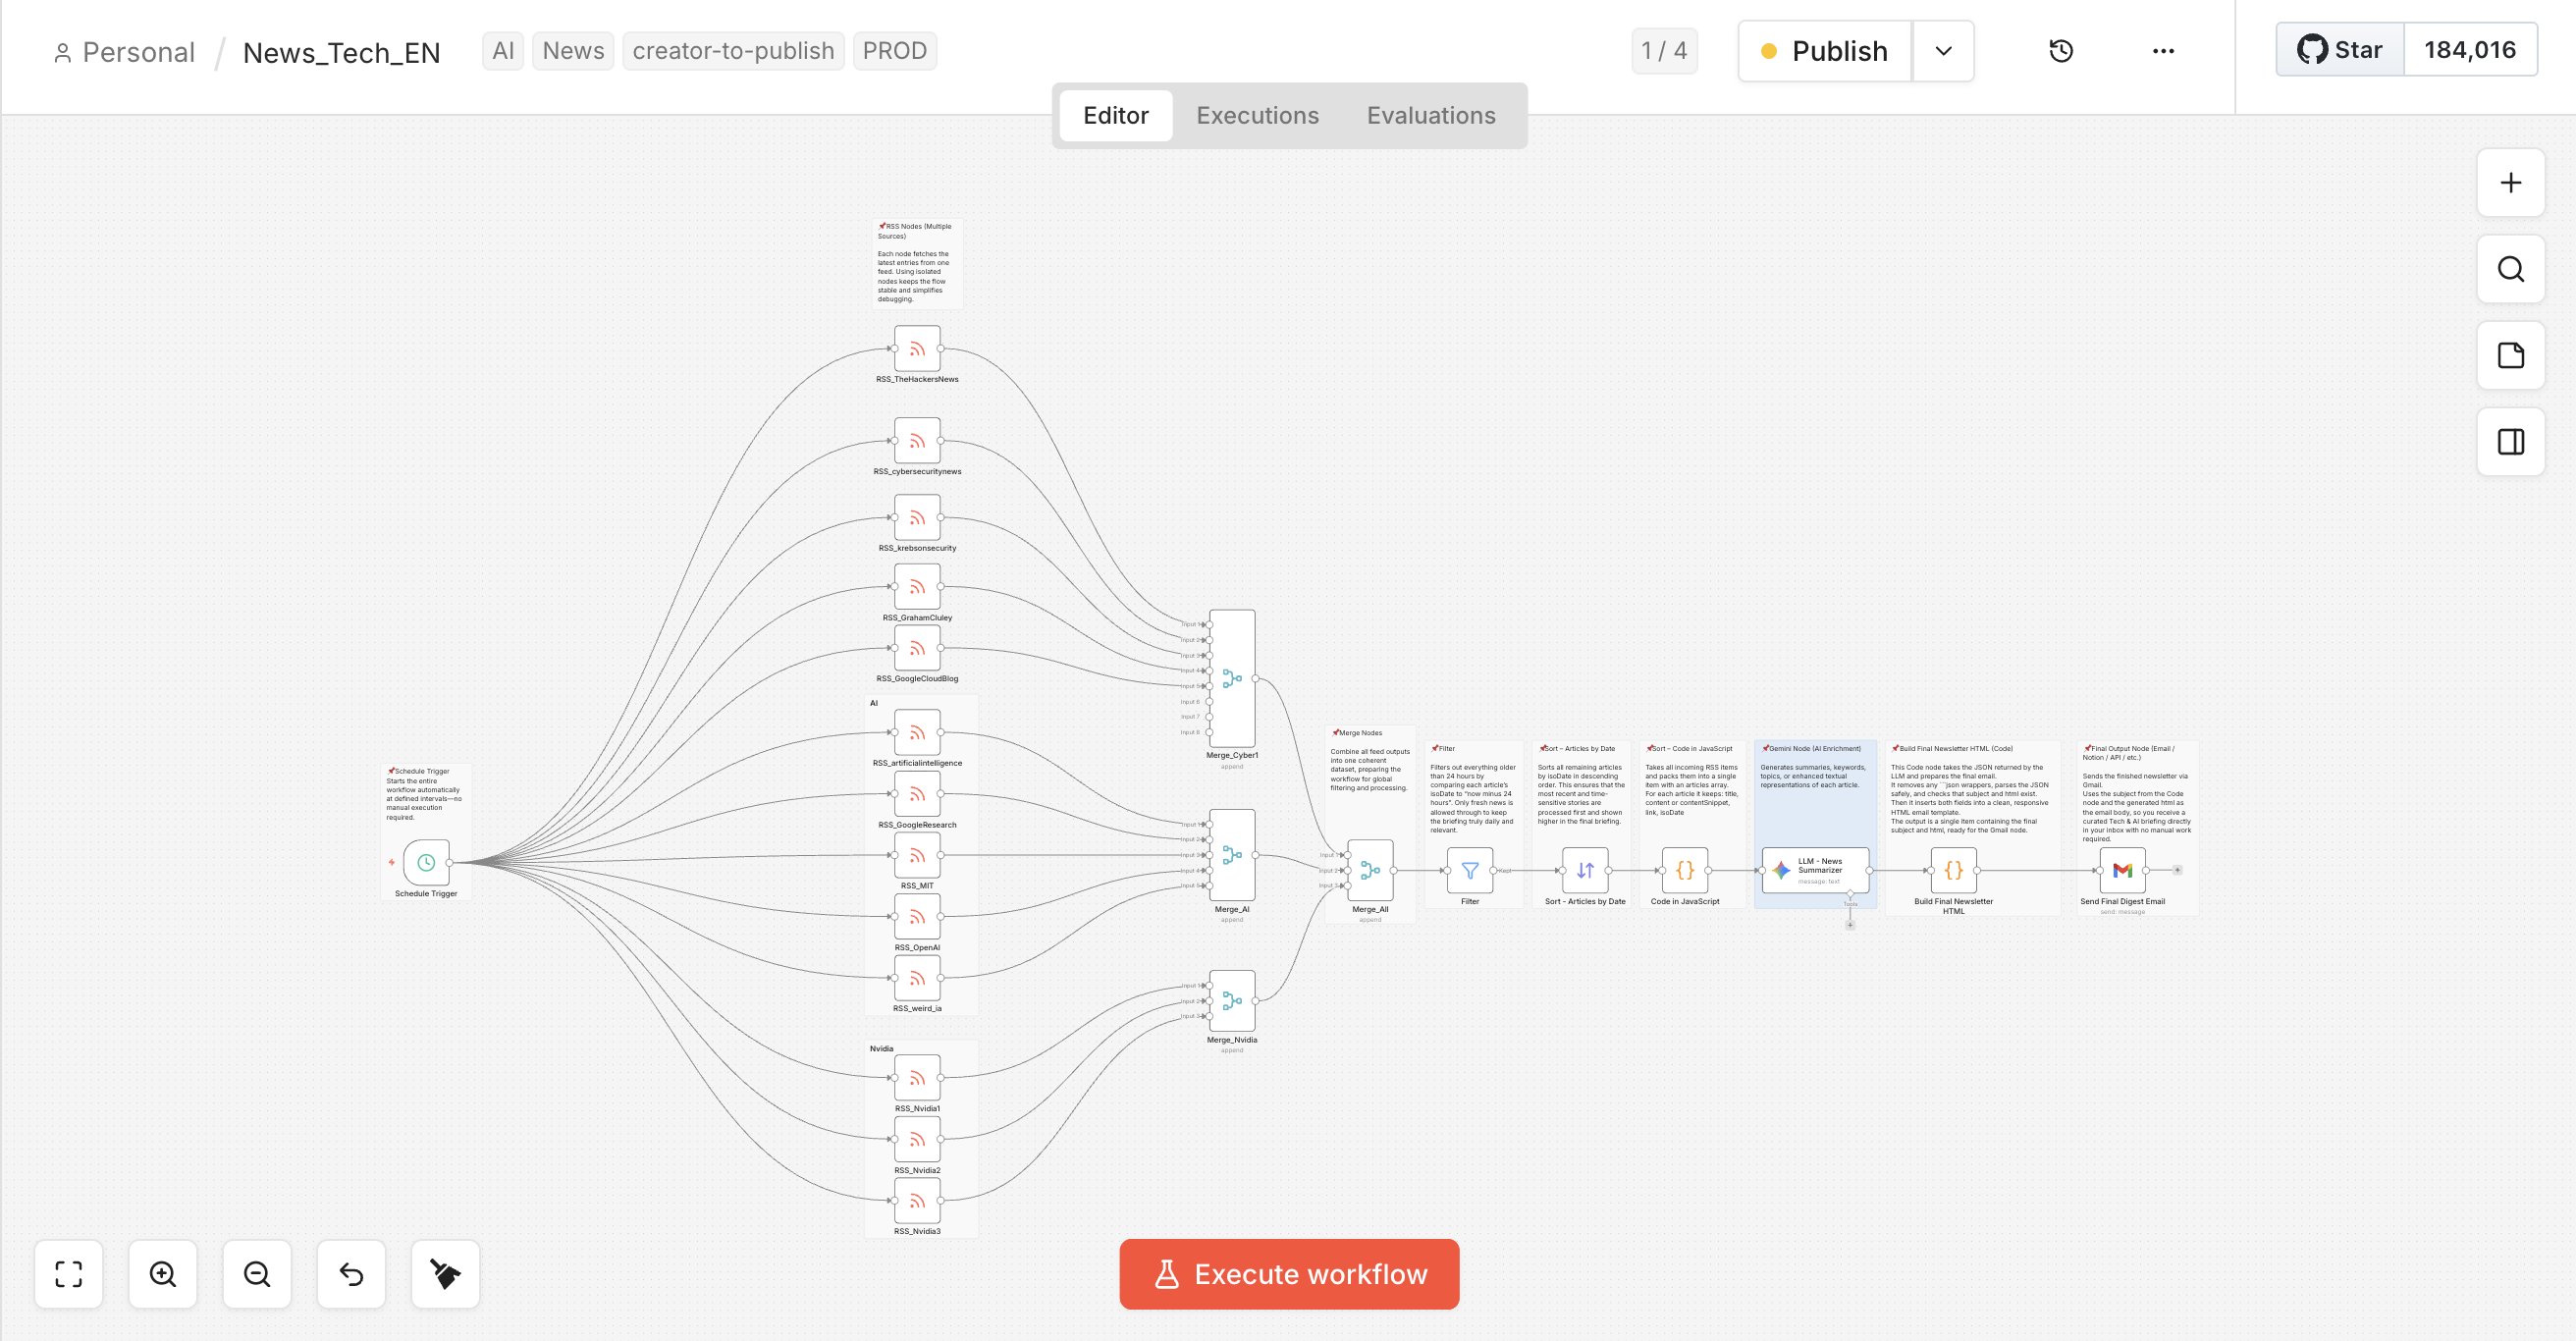Select the Schedule Trigger node
The height and width of the screenshot is (1341, 2576).
click(425, 865)
